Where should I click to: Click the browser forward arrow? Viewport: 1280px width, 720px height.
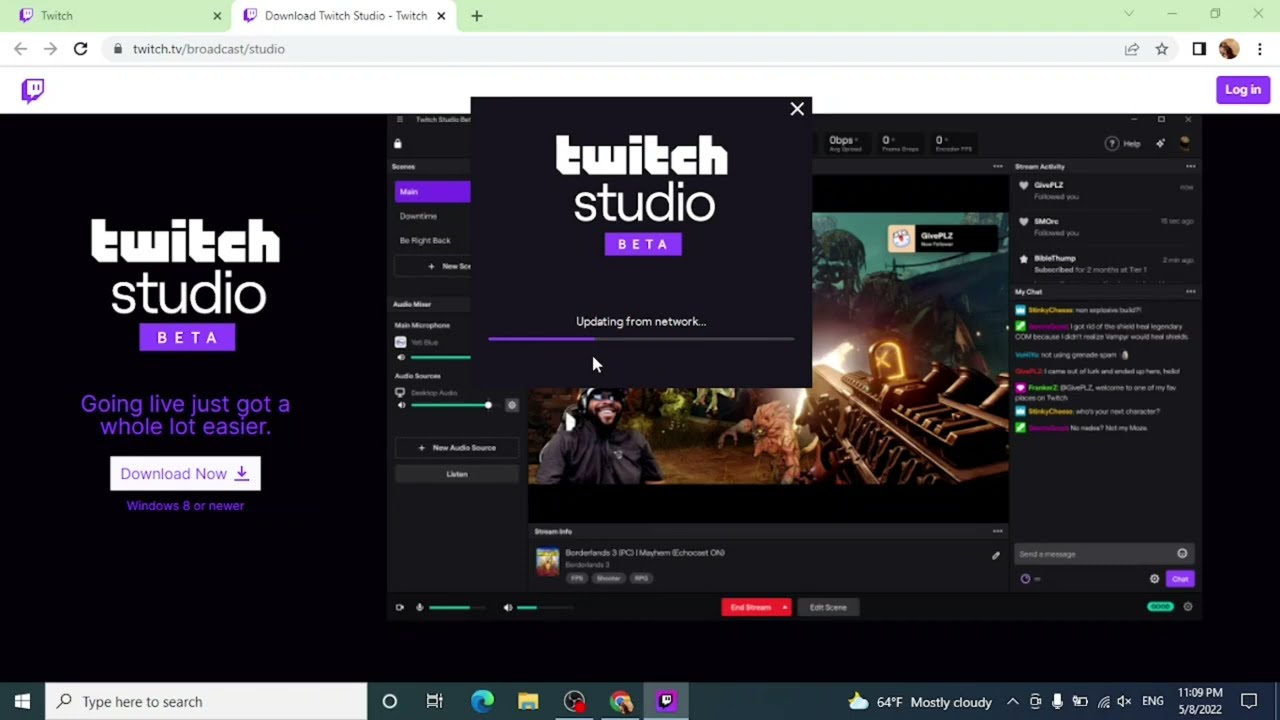click(x=50, y=49)
